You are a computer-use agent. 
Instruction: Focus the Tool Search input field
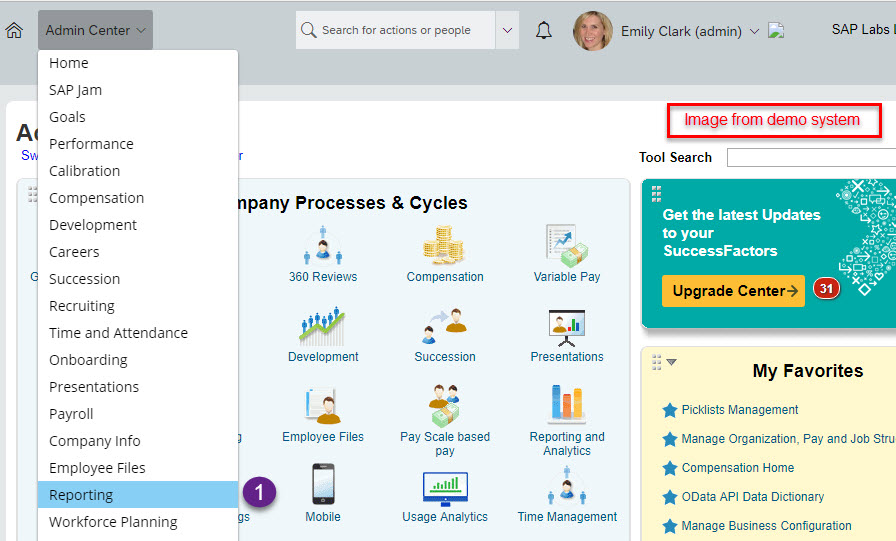pos(811,158)
